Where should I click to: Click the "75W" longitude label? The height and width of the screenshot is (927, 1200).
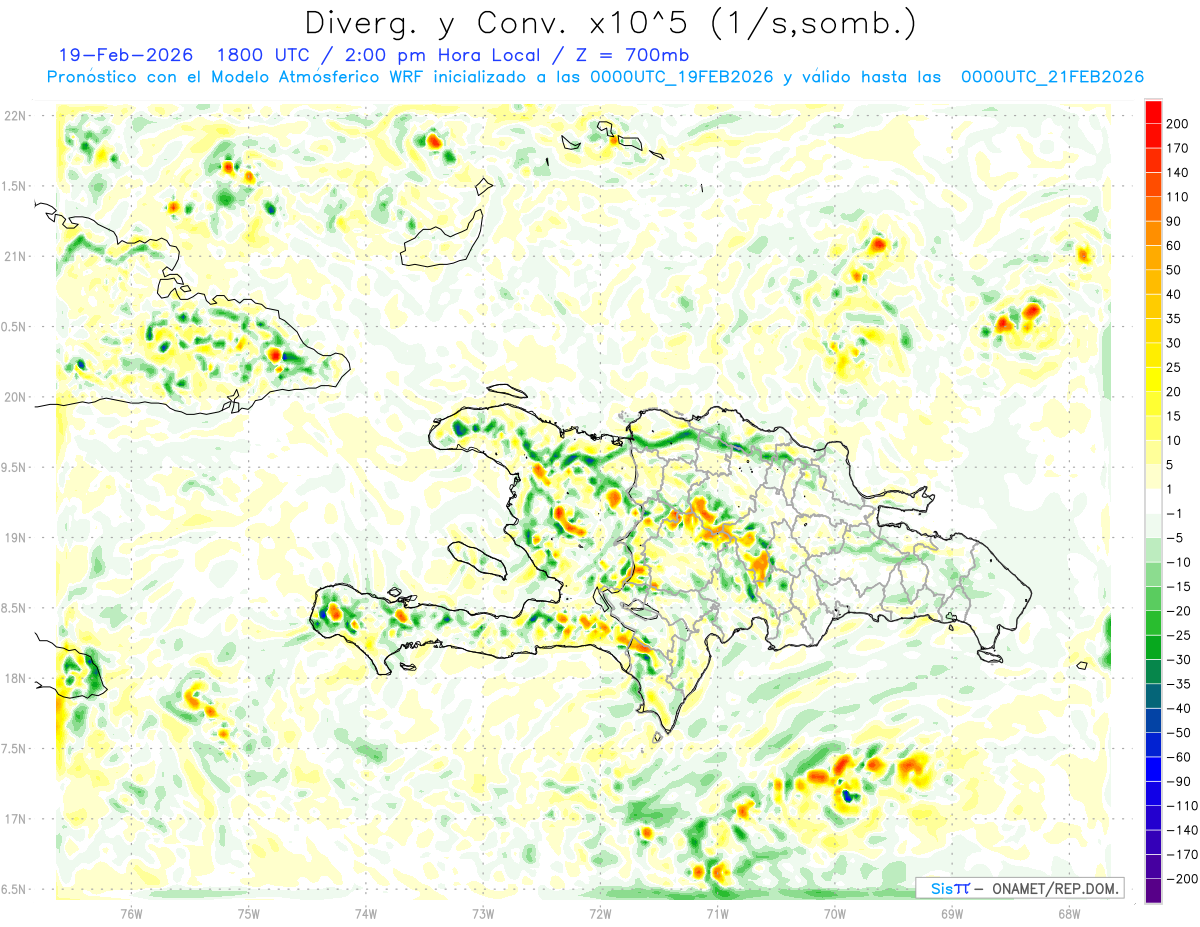point(249,913)
